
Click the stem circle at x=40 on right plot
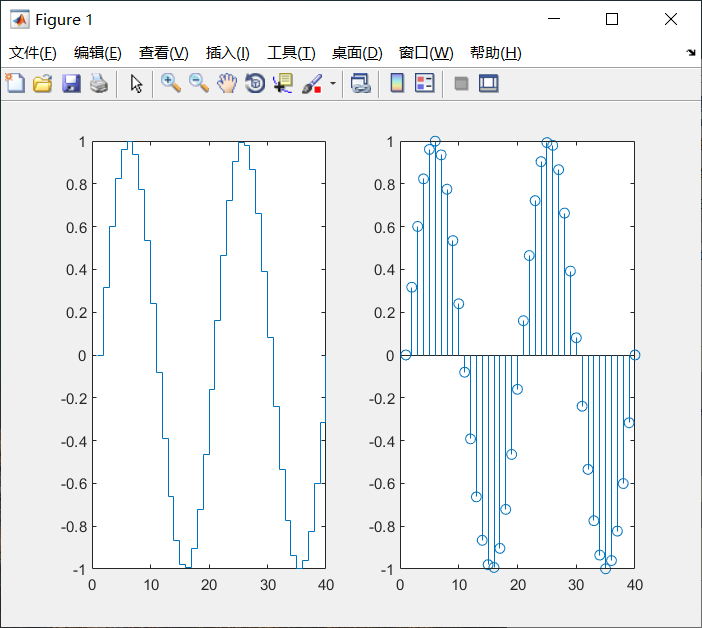pyautogui.click(x=634, y=355)
